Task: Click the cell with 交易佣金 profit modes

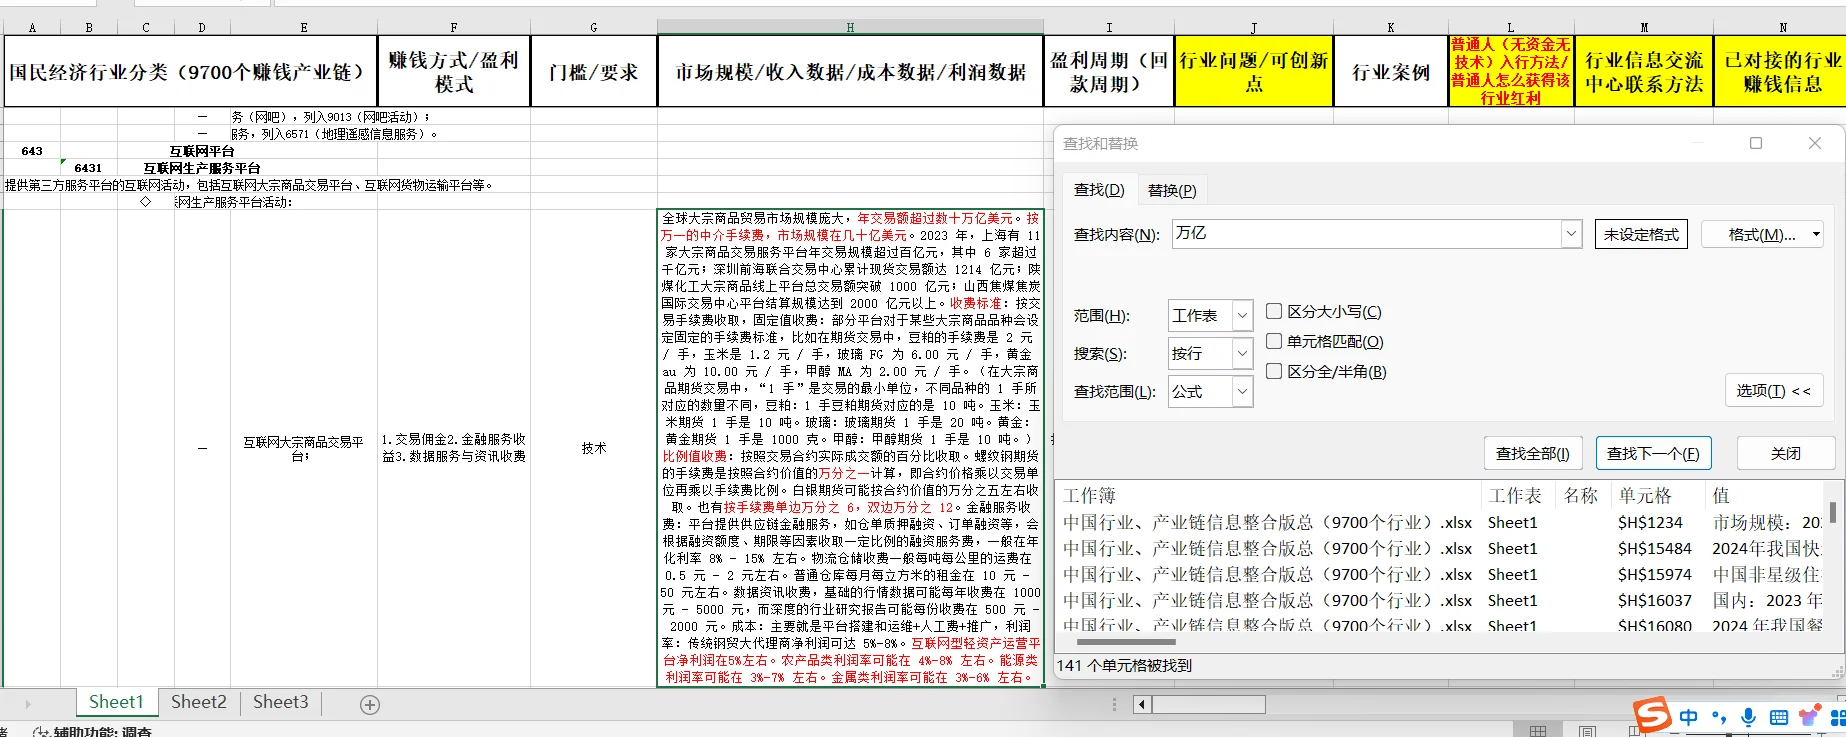Action: click(x=453, y=448)
